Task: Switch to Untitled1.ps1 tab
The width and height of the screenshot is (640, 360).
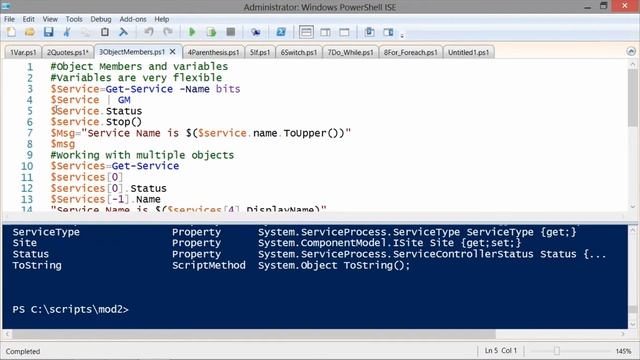Action: coord(469,52)
